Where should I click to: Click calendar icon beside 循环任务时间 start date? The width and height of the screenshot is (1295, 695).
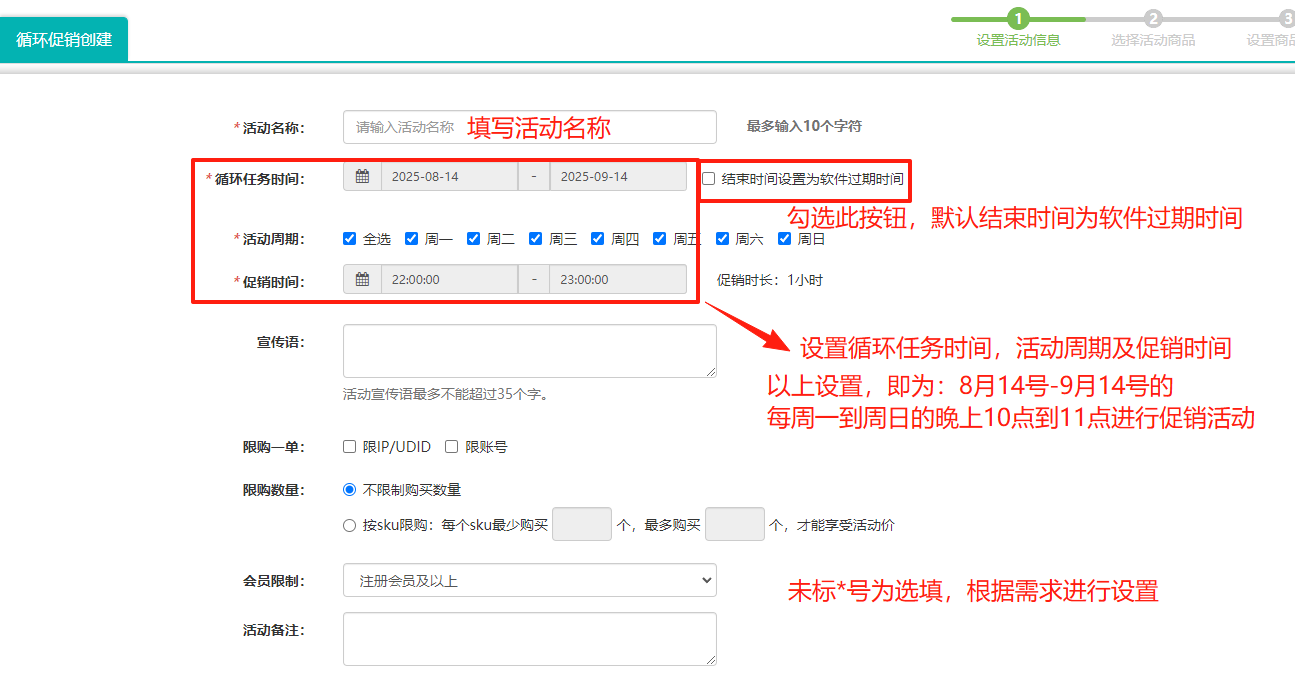point(362,177)
